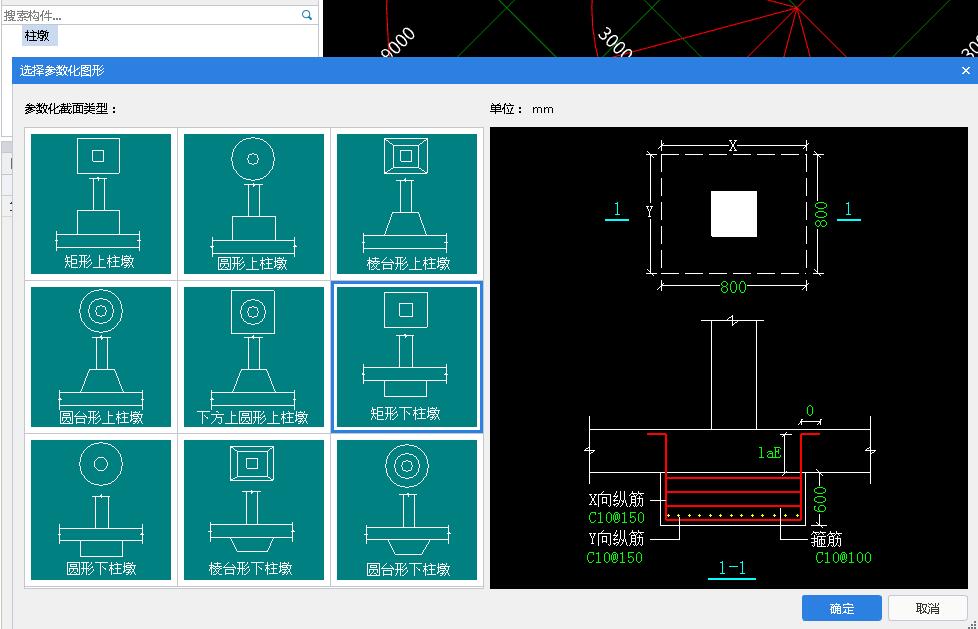Viewport: 978px width, 629px height.
Task: Select the 圆台形上柱墩 section type
Action: (x=100, y=357)
